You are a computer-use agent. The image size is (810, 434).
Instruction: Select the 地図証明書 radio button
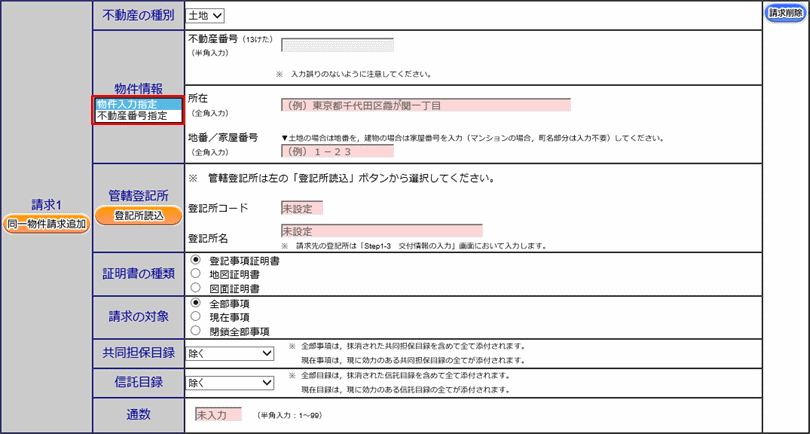click(x=195, y=273)
